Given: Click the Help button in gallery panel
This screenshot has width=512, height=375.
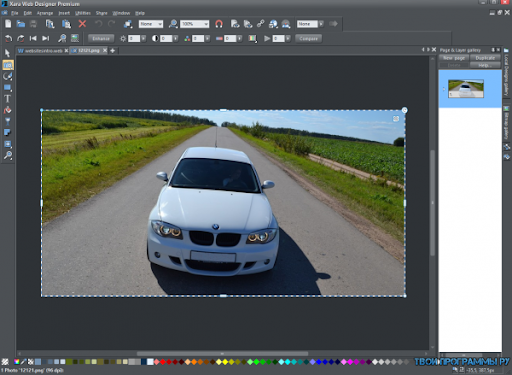Looking at the screenshot, I should point(485,65).
